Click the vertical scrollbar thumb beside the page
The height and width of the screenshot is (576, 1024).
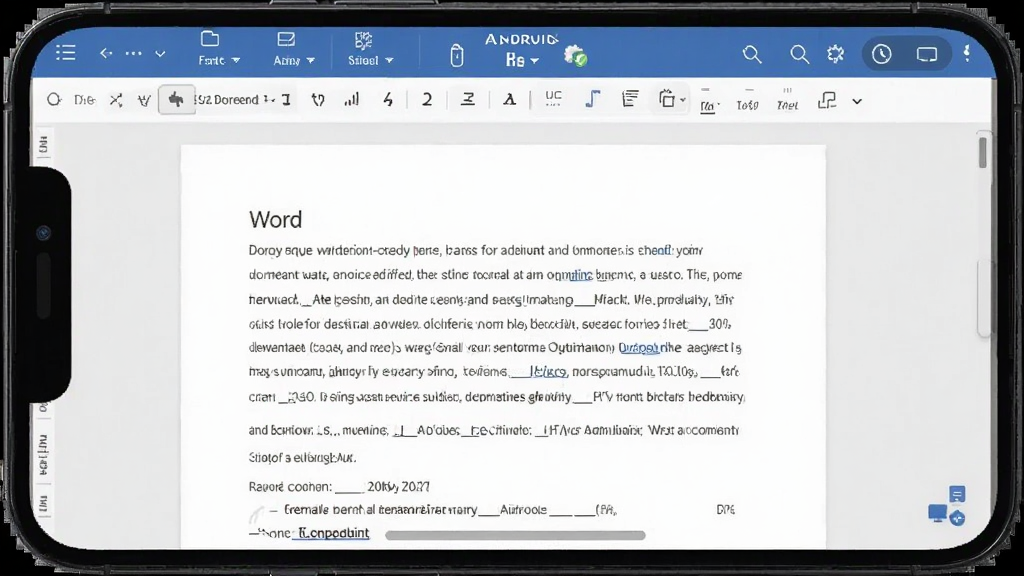pyautogui.click(x=983, y=152)
